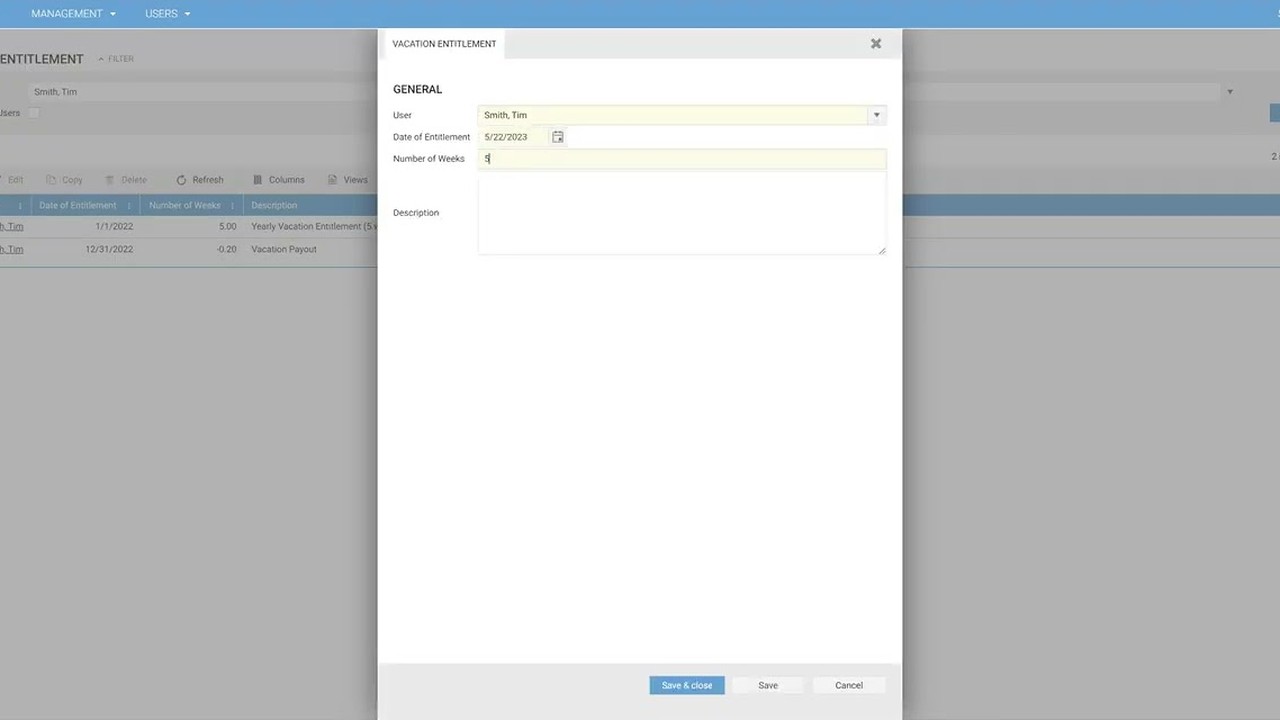Click the Refresh icon in background toolbar
This screenshot has height=720, width=1280.
pos(181,180)
